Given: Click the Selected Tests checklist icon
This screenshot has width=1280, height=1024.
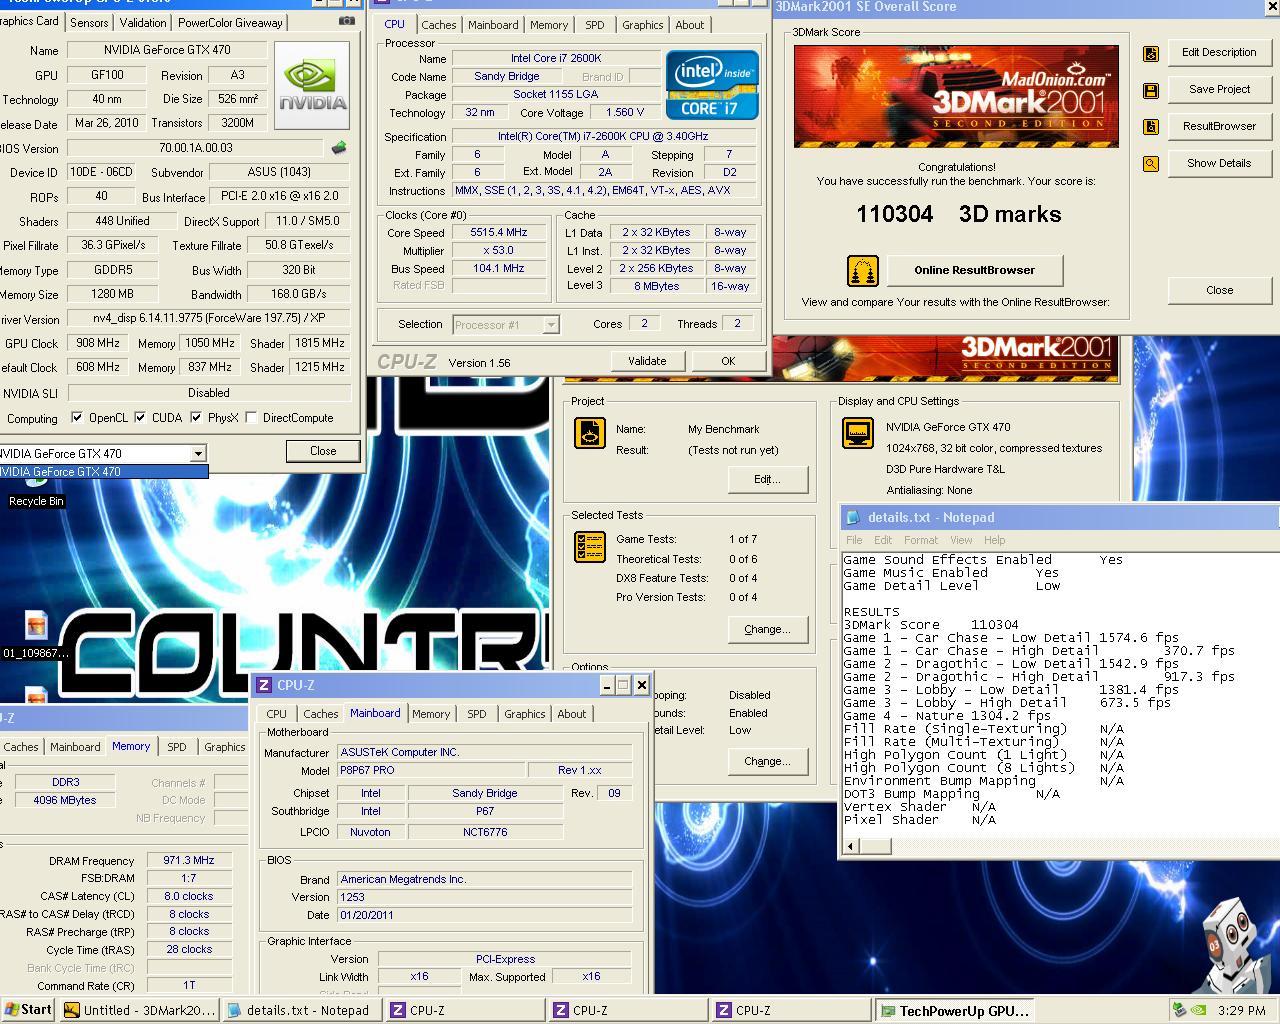Looking at the screenshot, I should (x=590, y=547).
